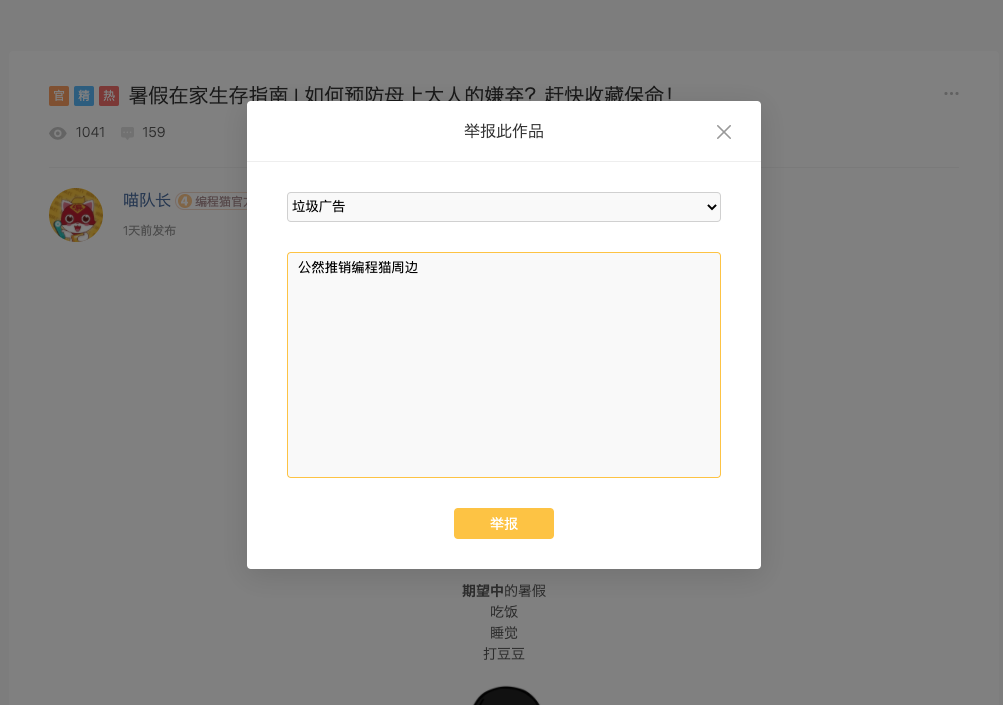The height and width of the screenshot is (705, 1003).
Task: Click the 159 comment count
Action: 154,132
